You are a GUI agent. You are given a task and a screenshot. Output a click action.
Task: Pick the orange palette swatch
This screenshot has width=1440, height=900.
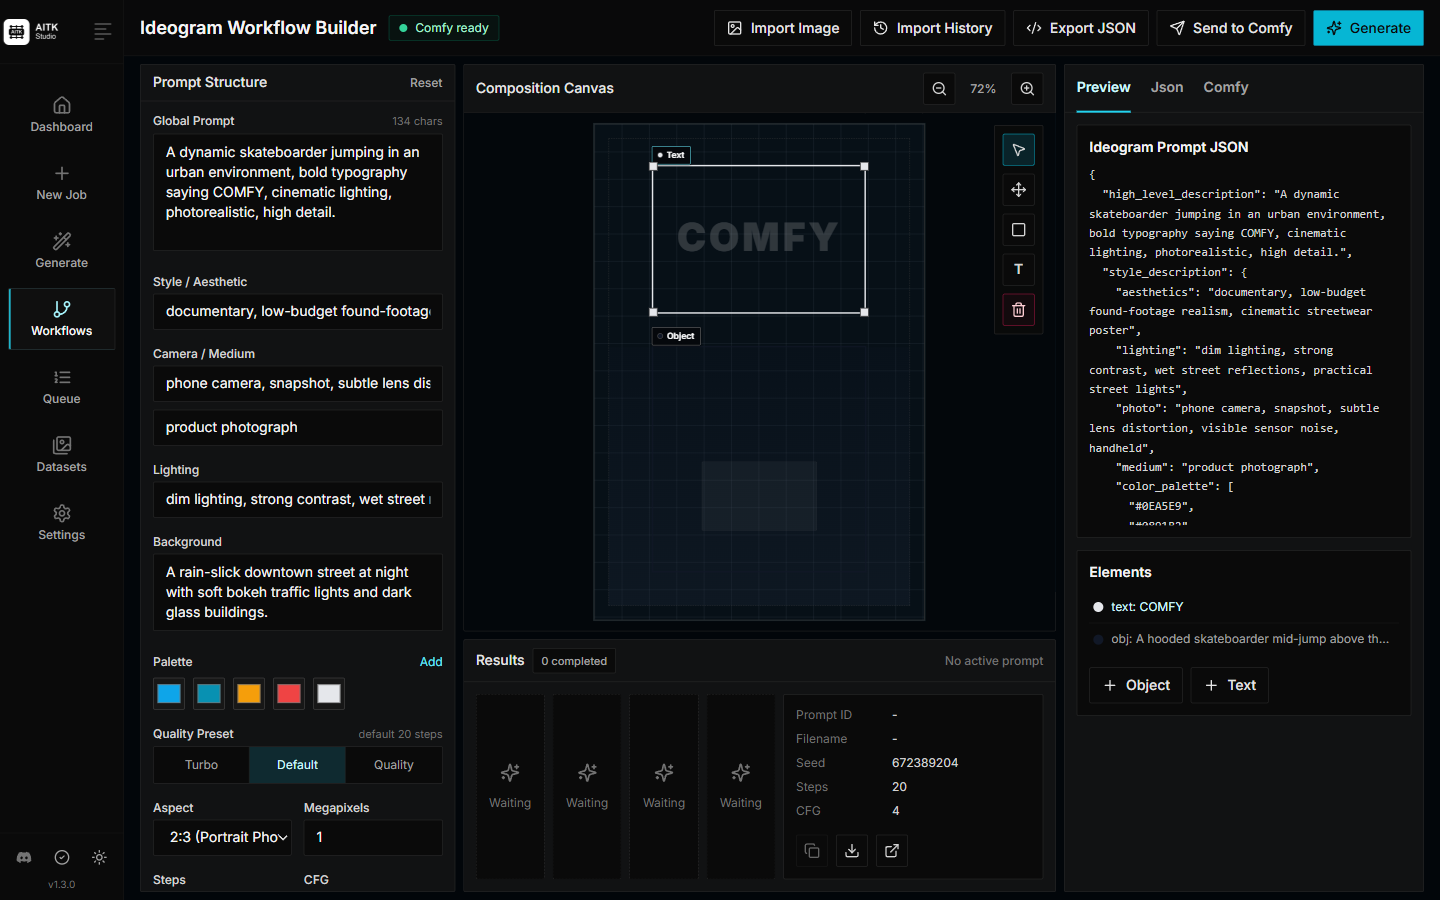[x=249, y=693]
